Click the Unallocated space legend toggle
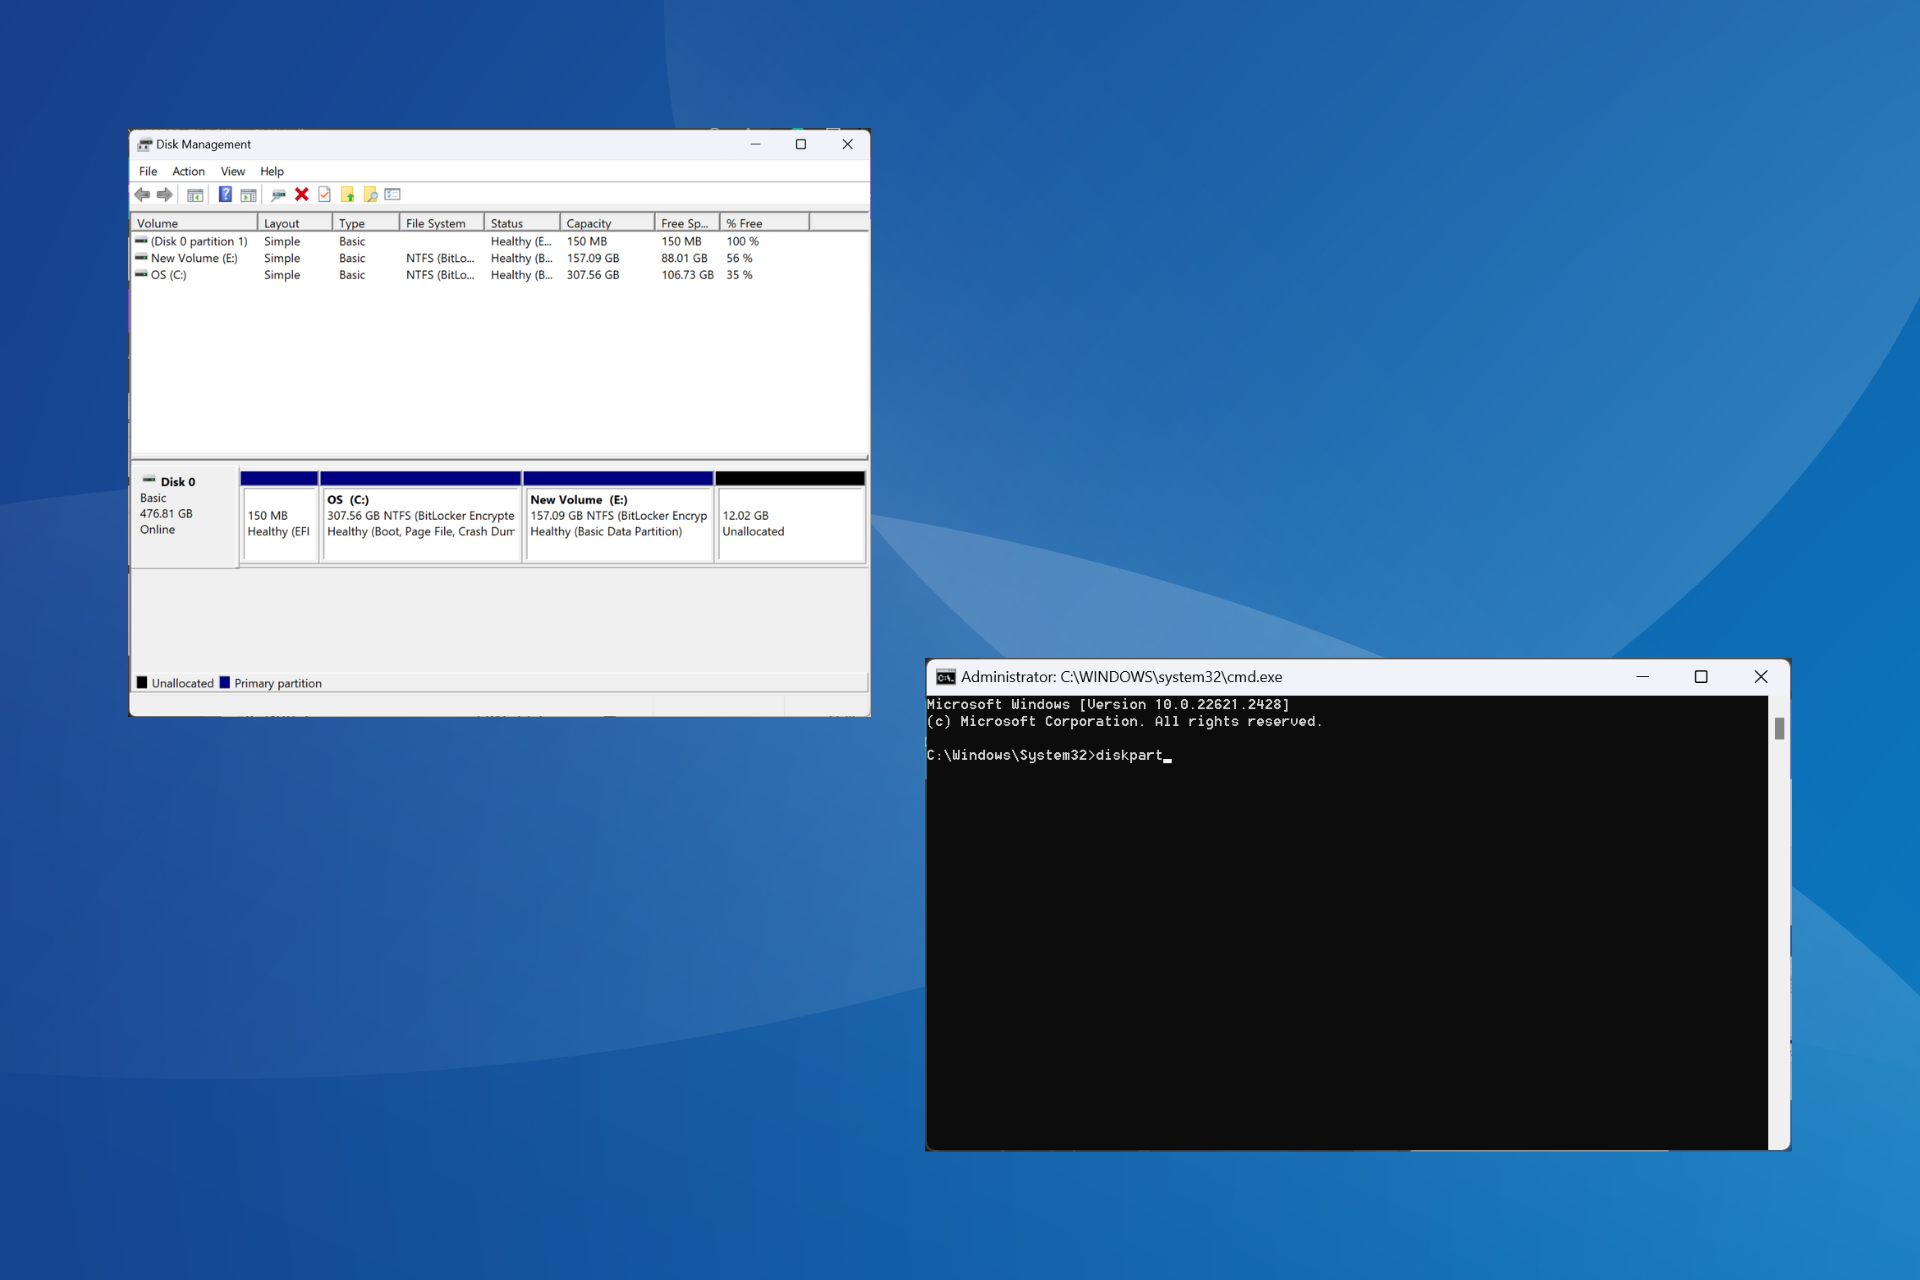1920x1280 pixels. point(143,683)
